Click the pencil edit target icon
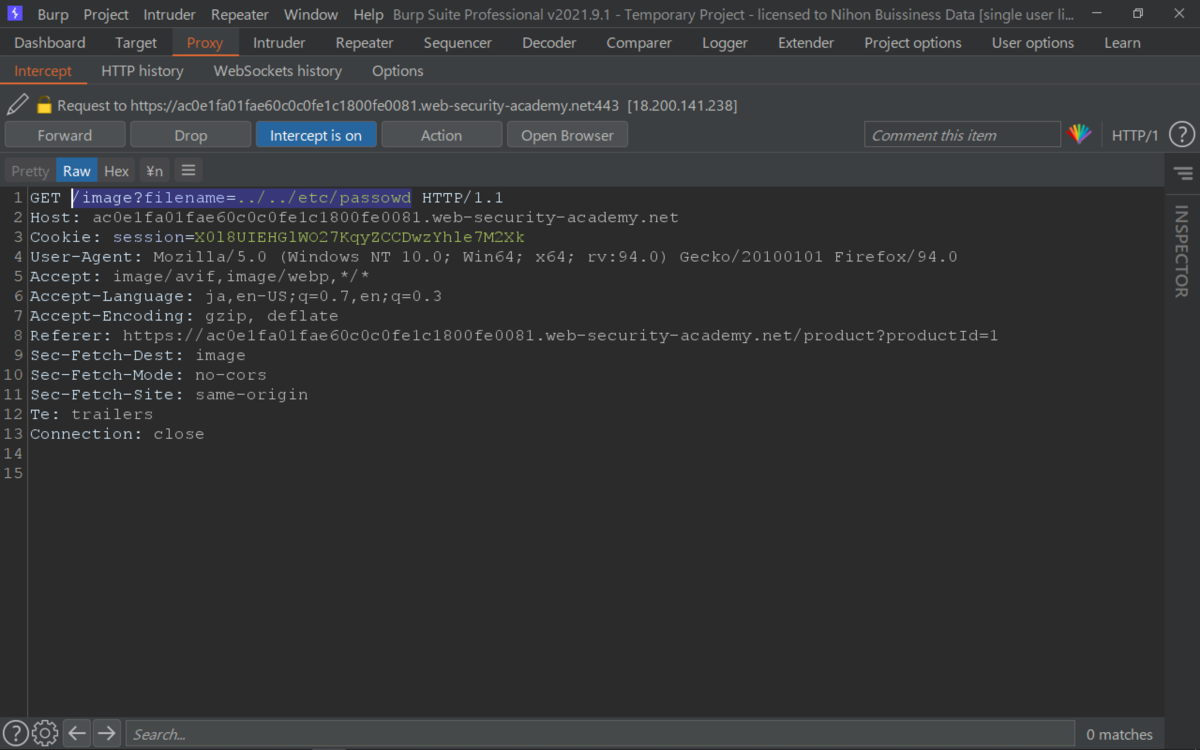The width and height of the screenshot is (1200, 750). 17,105
